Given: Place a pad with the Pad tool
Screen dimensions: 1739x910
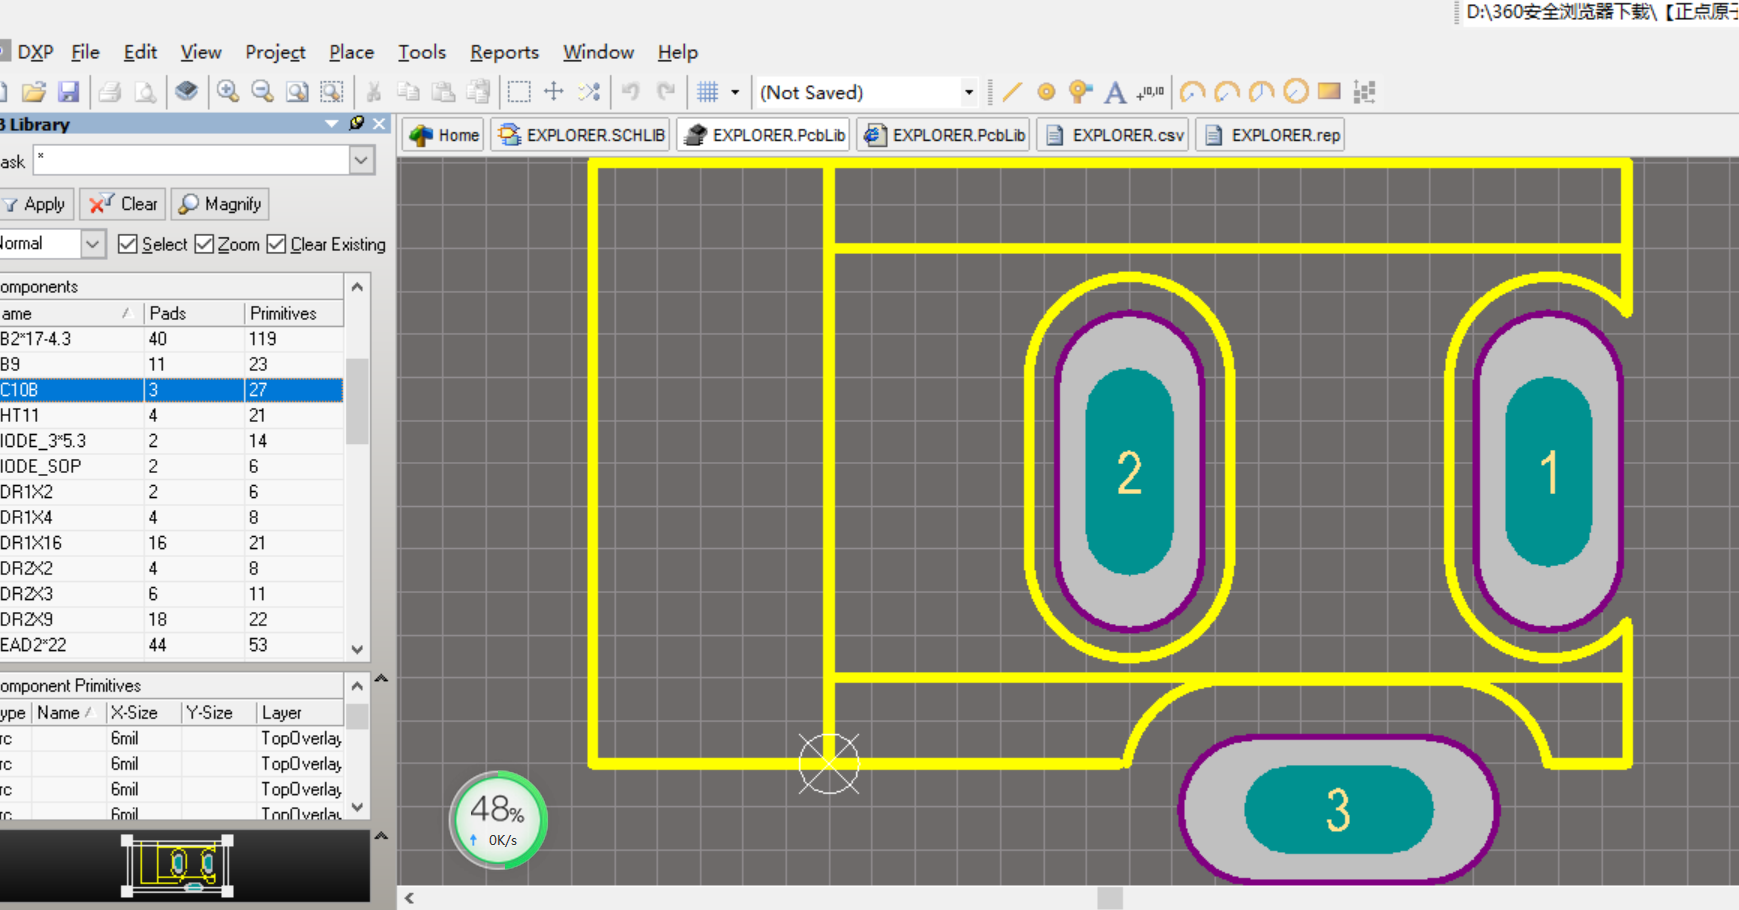Looking at the screenshot, I should 1046,92.
